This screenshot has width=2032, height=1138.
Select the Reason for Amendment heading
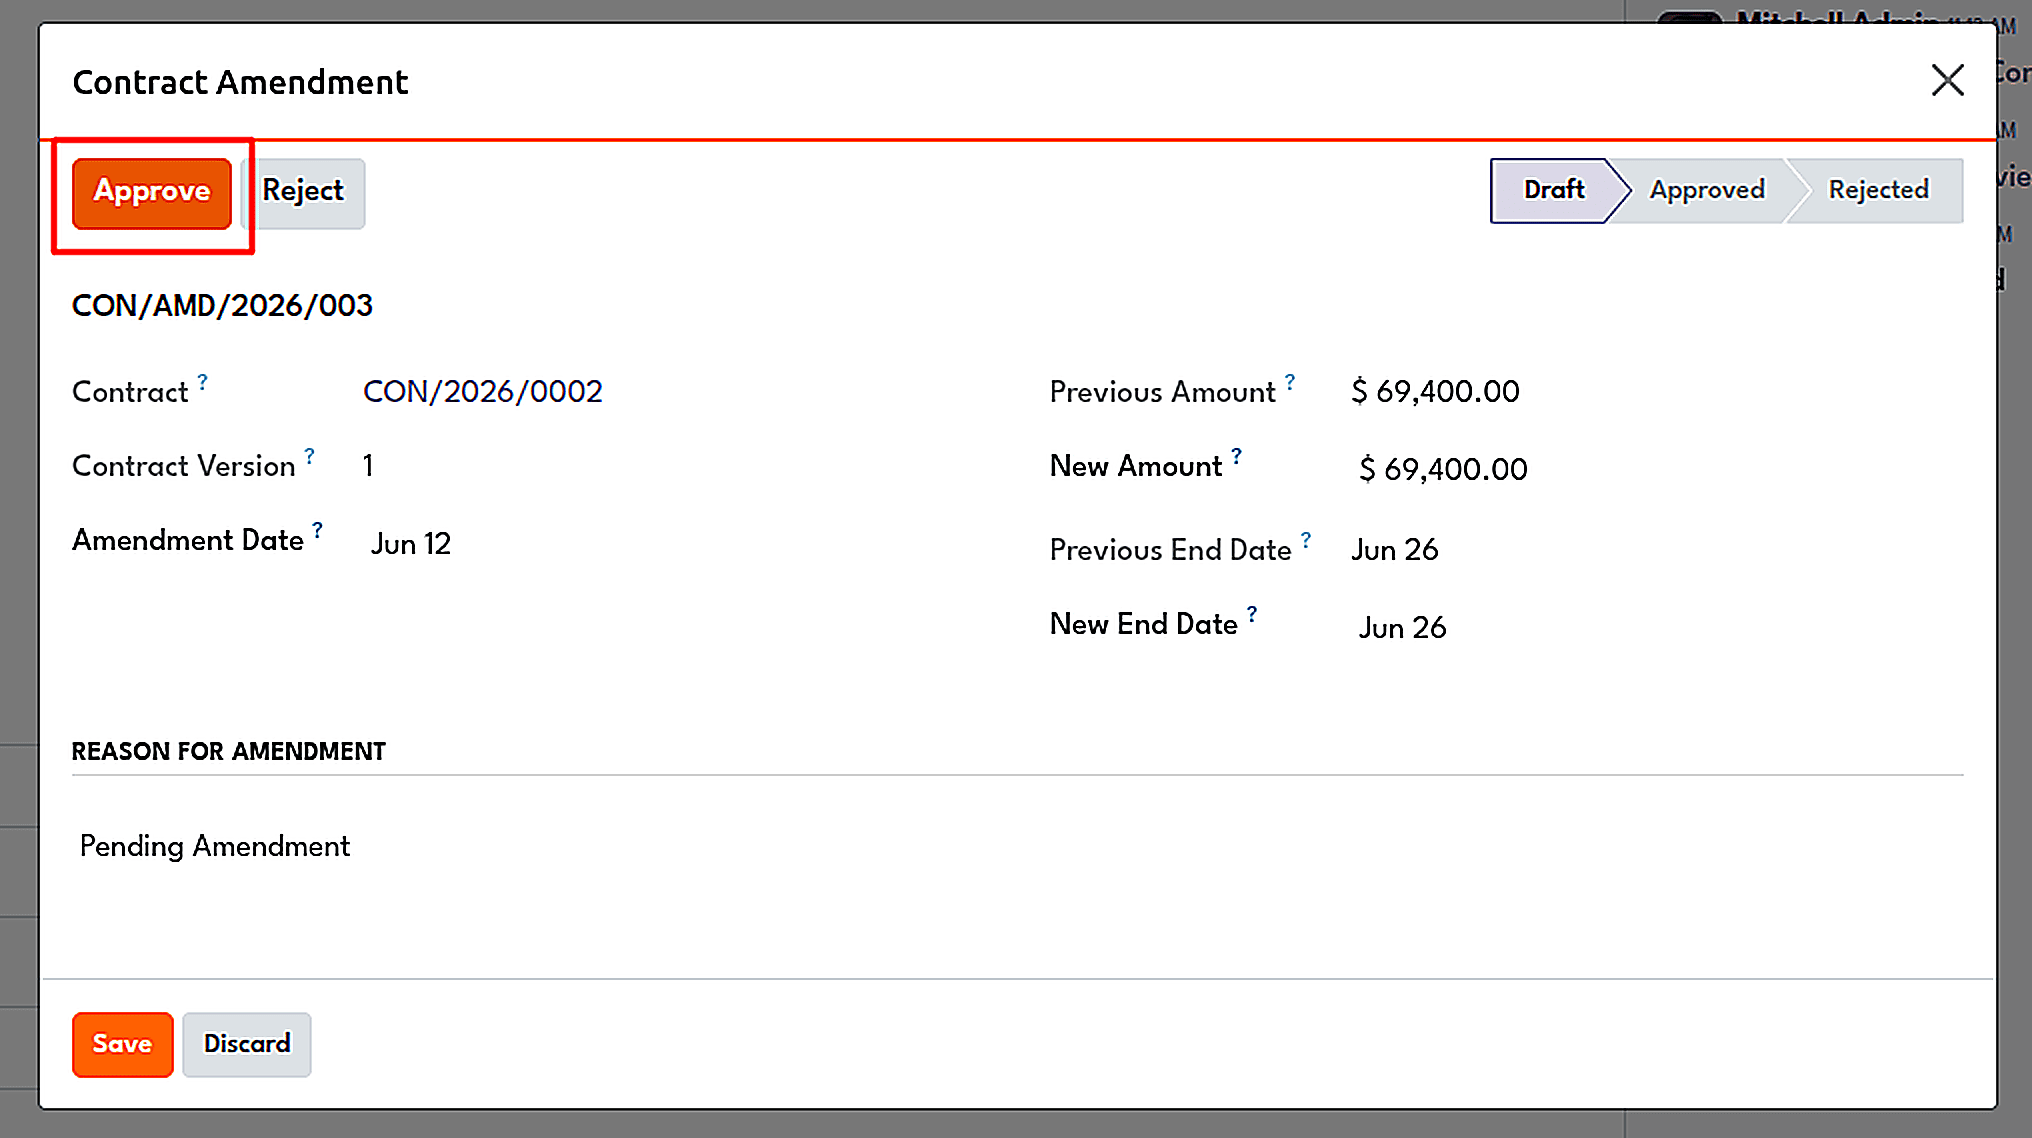click(x=228, y=751)
